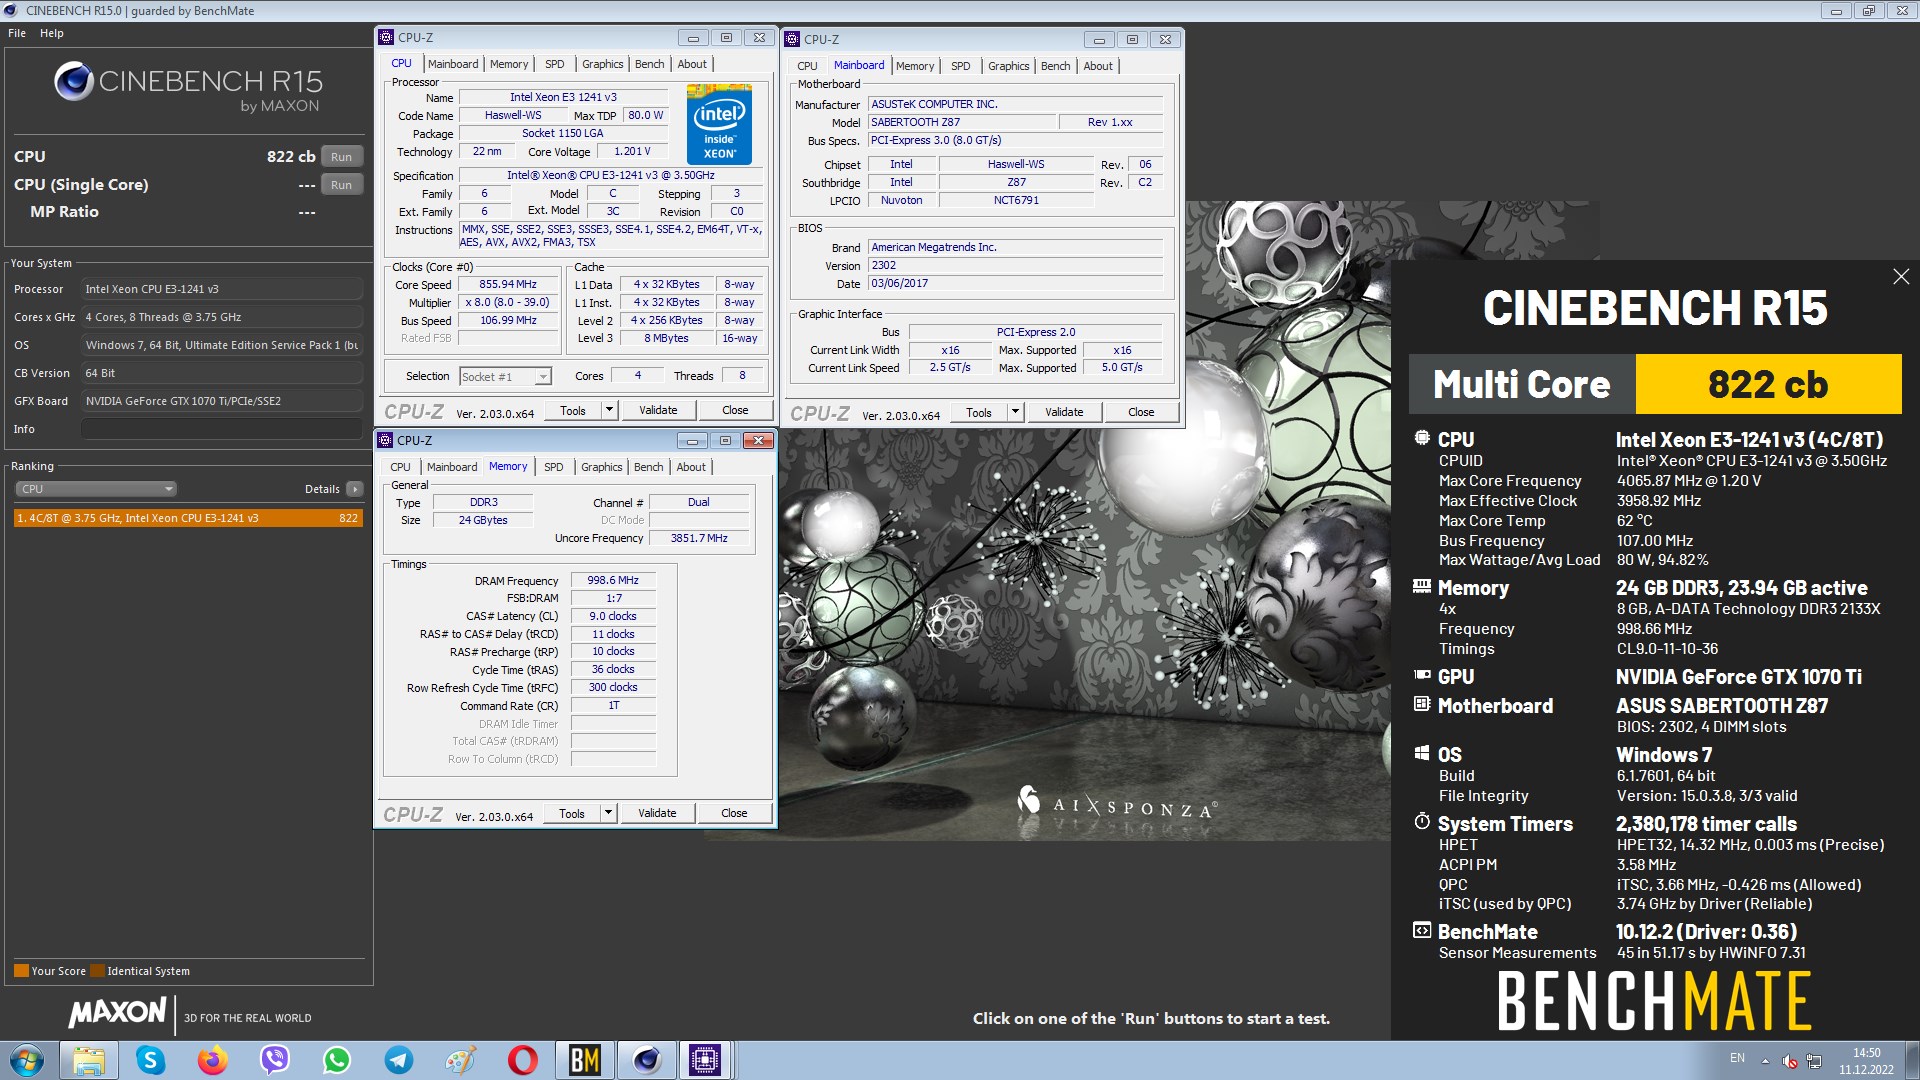The width and height of the screenshot is (1920, 1080).
Task: Click the Uncore Frequency value 3851.7 MHz
Action: [699, 538]
